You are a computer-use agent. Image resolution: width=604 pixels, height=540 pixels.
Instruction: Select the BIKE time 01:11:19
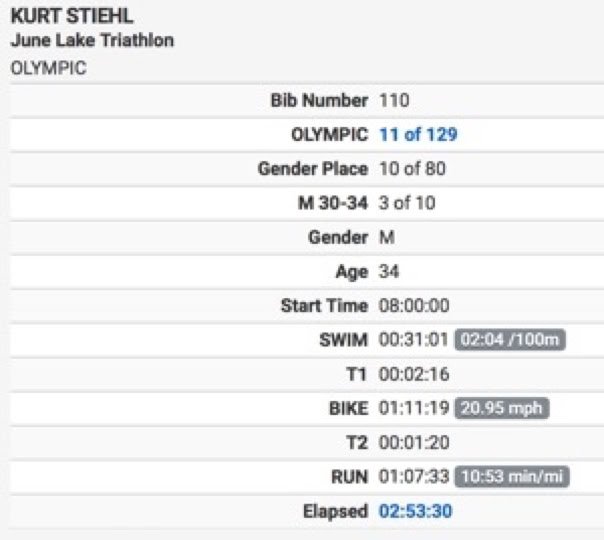414,408
